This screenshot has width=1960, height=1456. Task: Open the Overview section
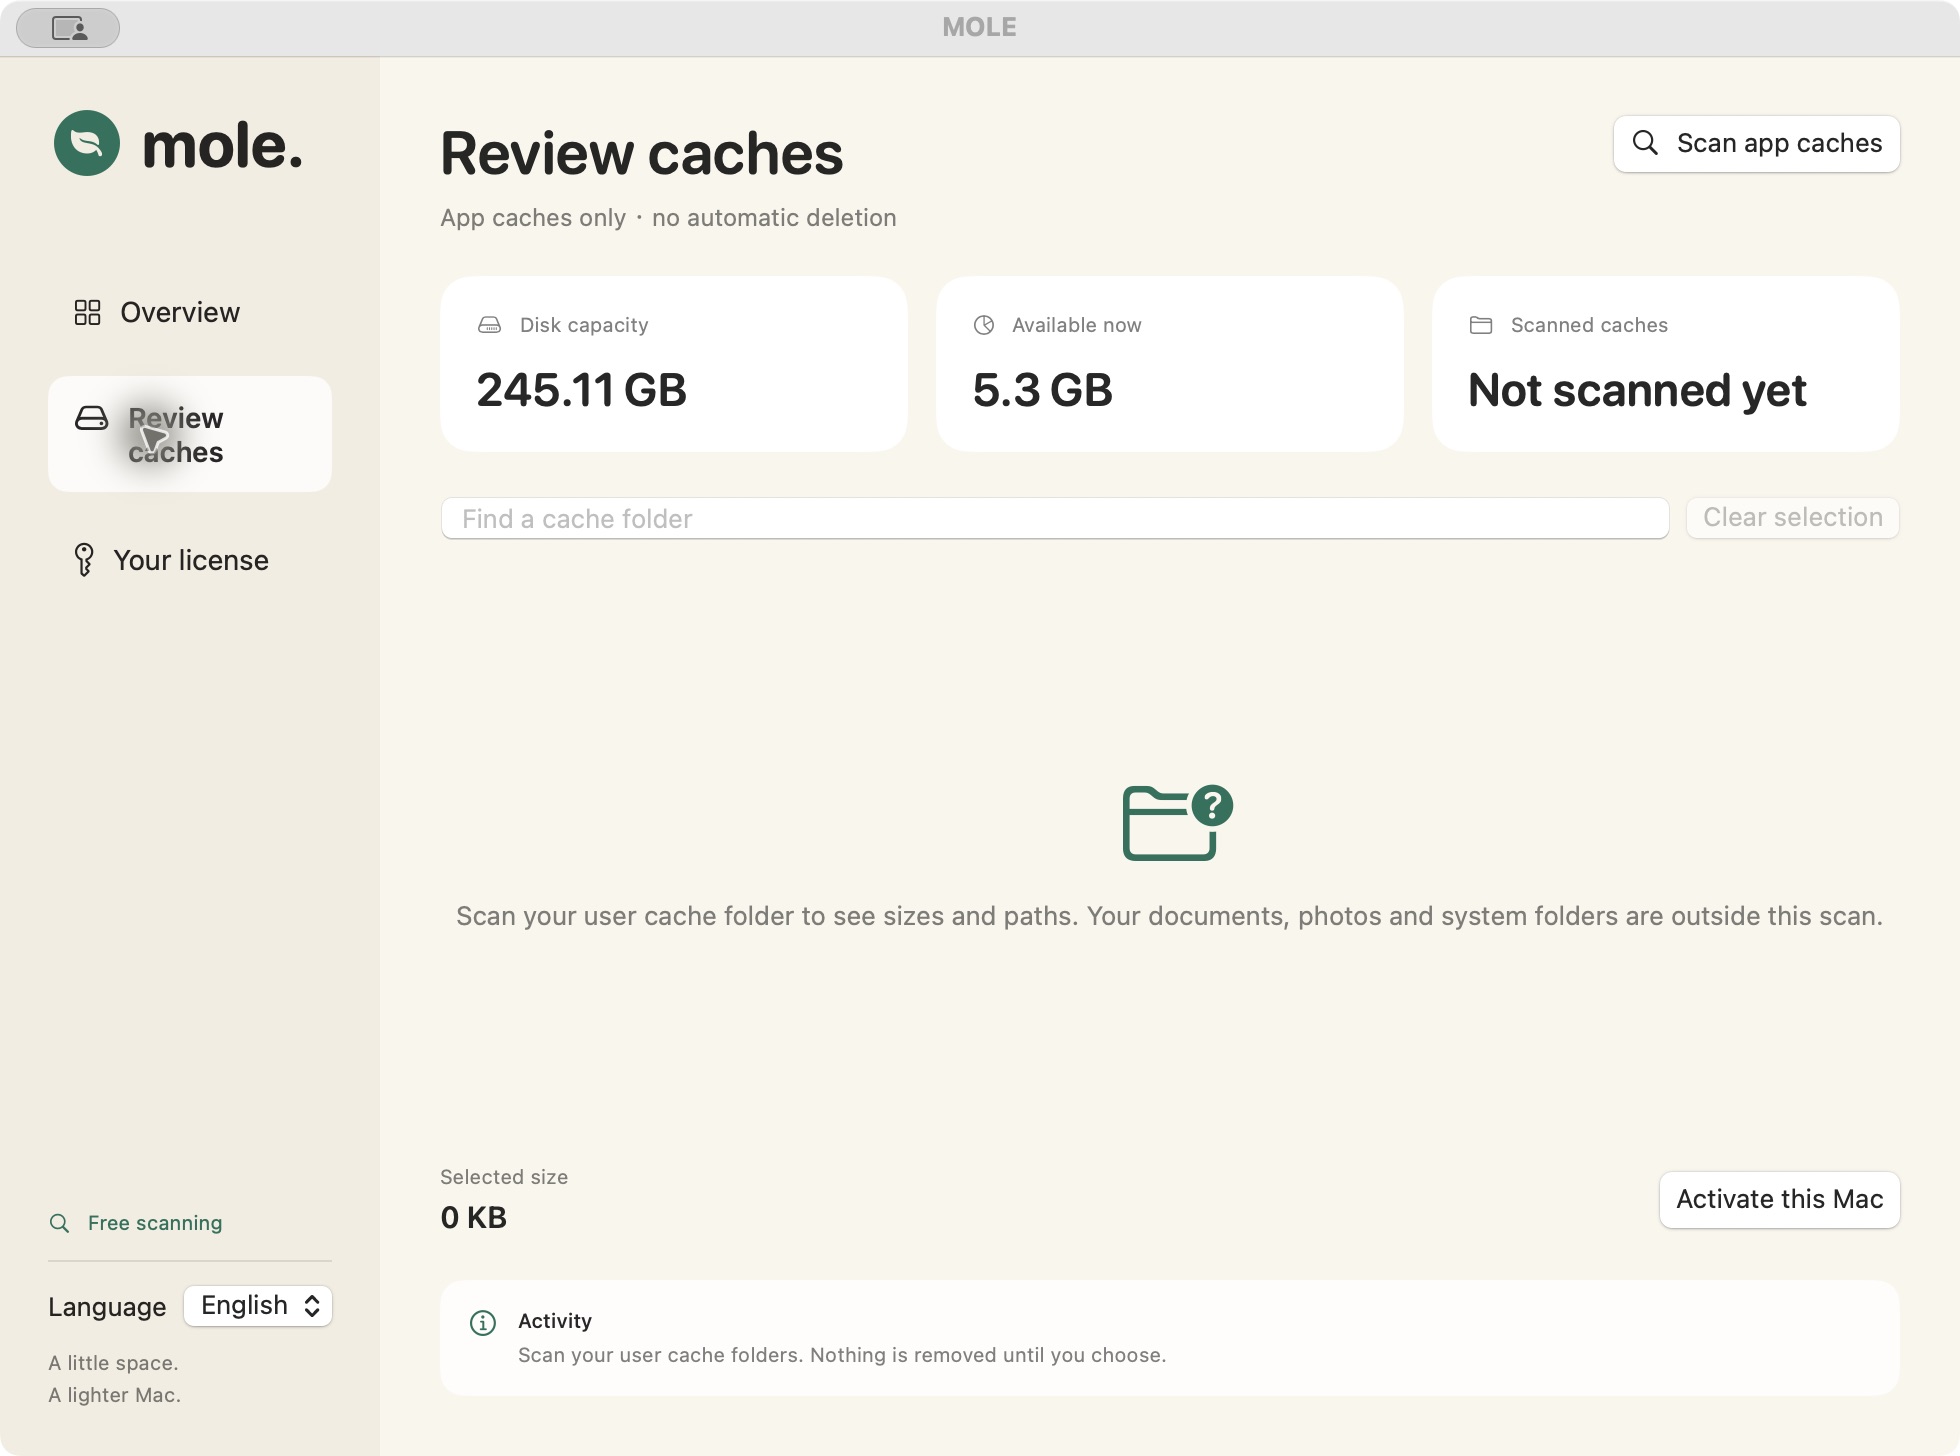190,312
